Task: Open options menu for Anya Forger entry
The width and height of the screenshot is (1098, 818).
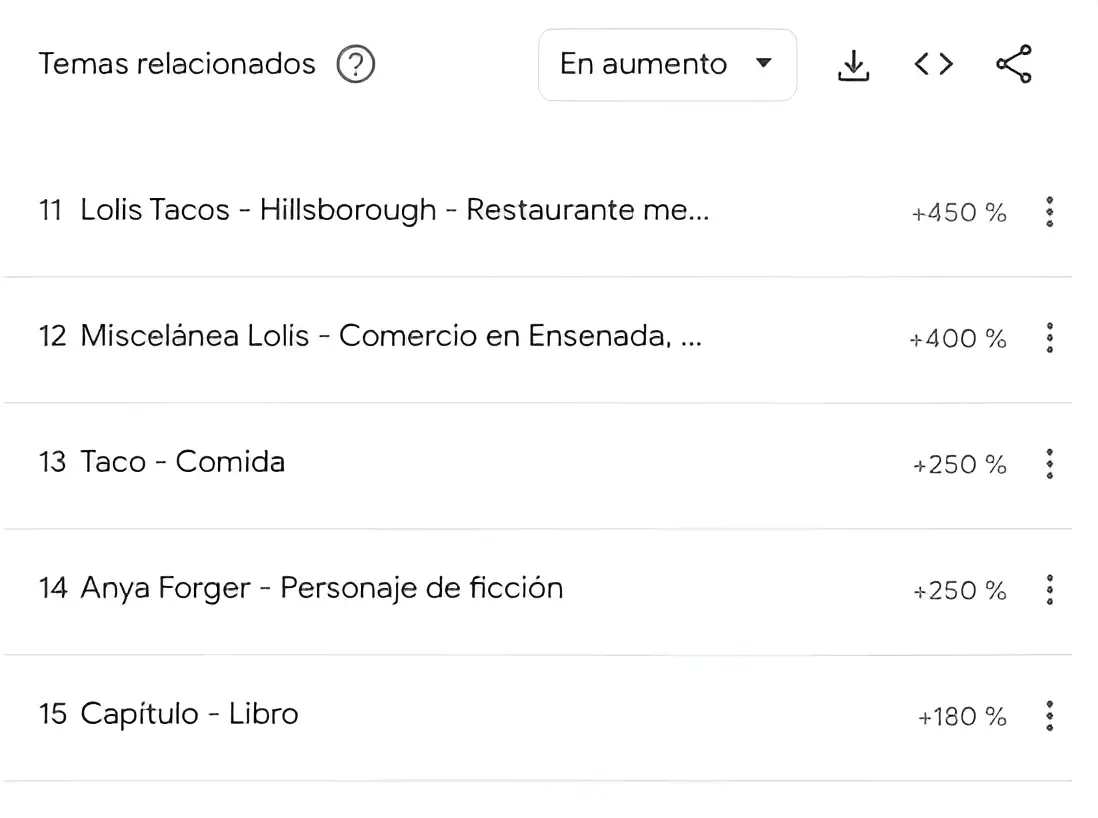Action: 1049,590
